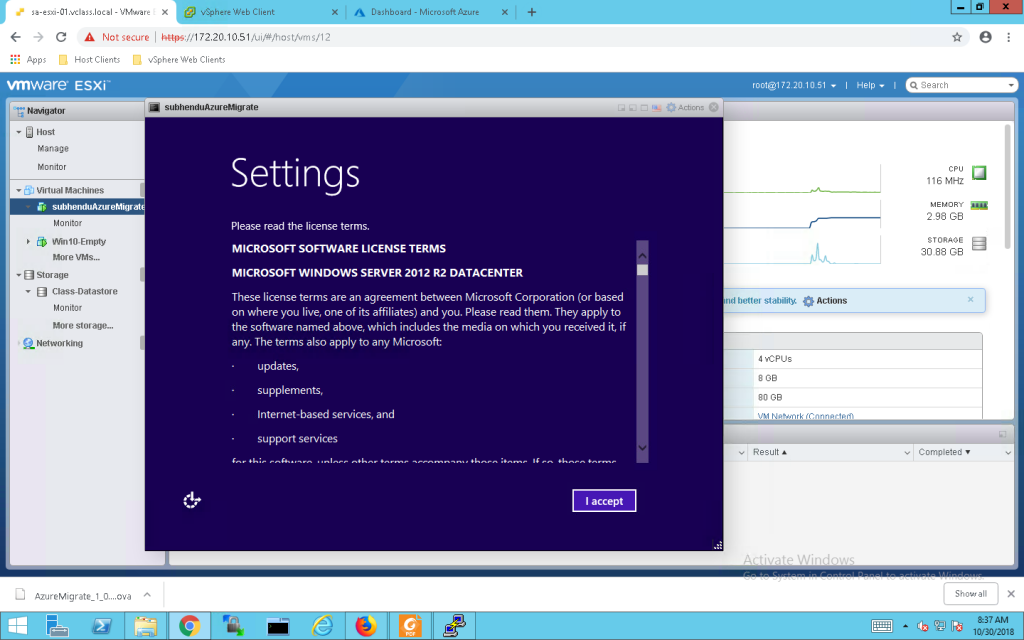Image resolution: width=1024 pixels, height=640 pixels.
Task: Click the address bar URL
Action: click(246, 37)
